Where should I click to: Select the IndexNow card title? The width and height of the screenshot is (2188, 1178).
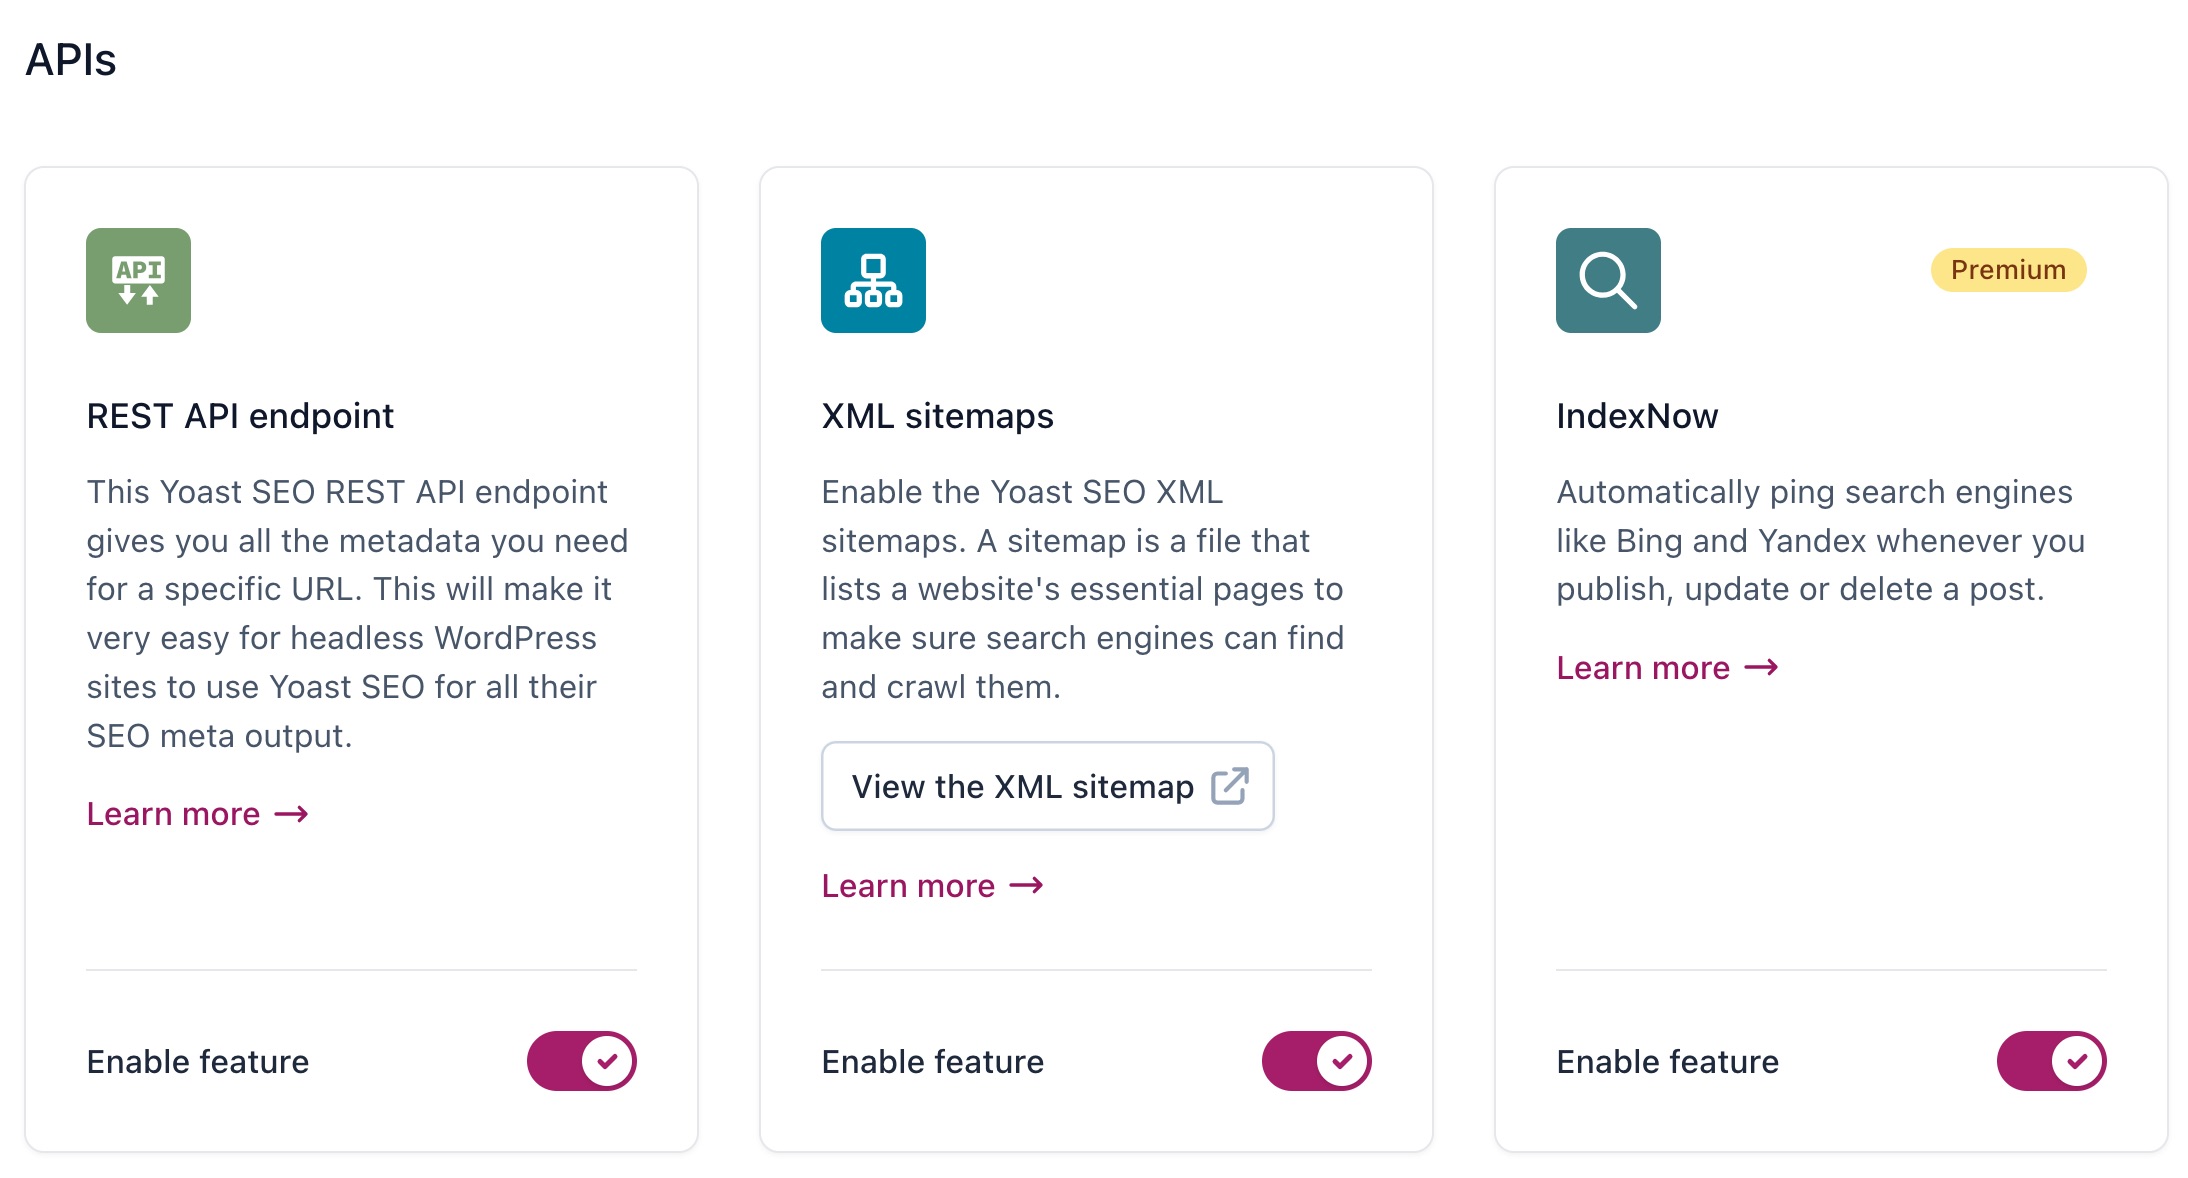(1637, 416)
